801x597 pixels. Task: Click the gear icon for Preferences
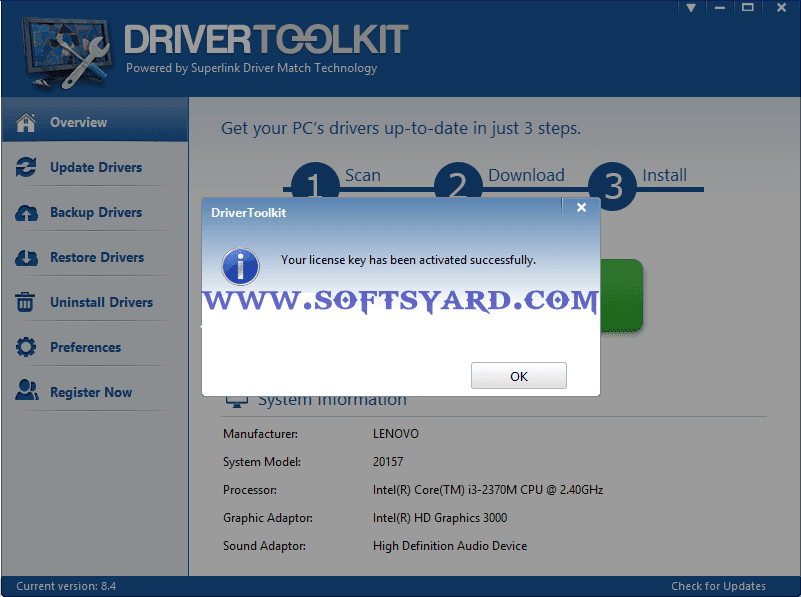click(x=26, y=347)
